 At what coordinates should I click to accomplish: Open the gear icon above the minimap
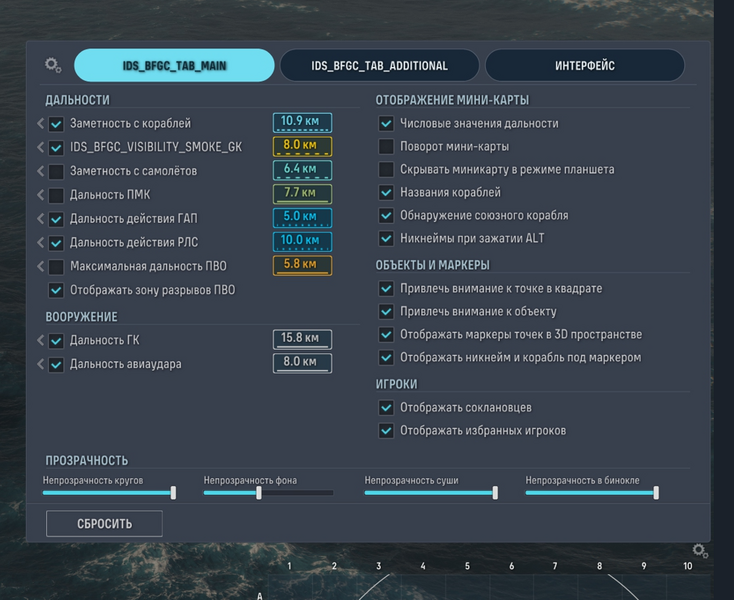(700, 550)
